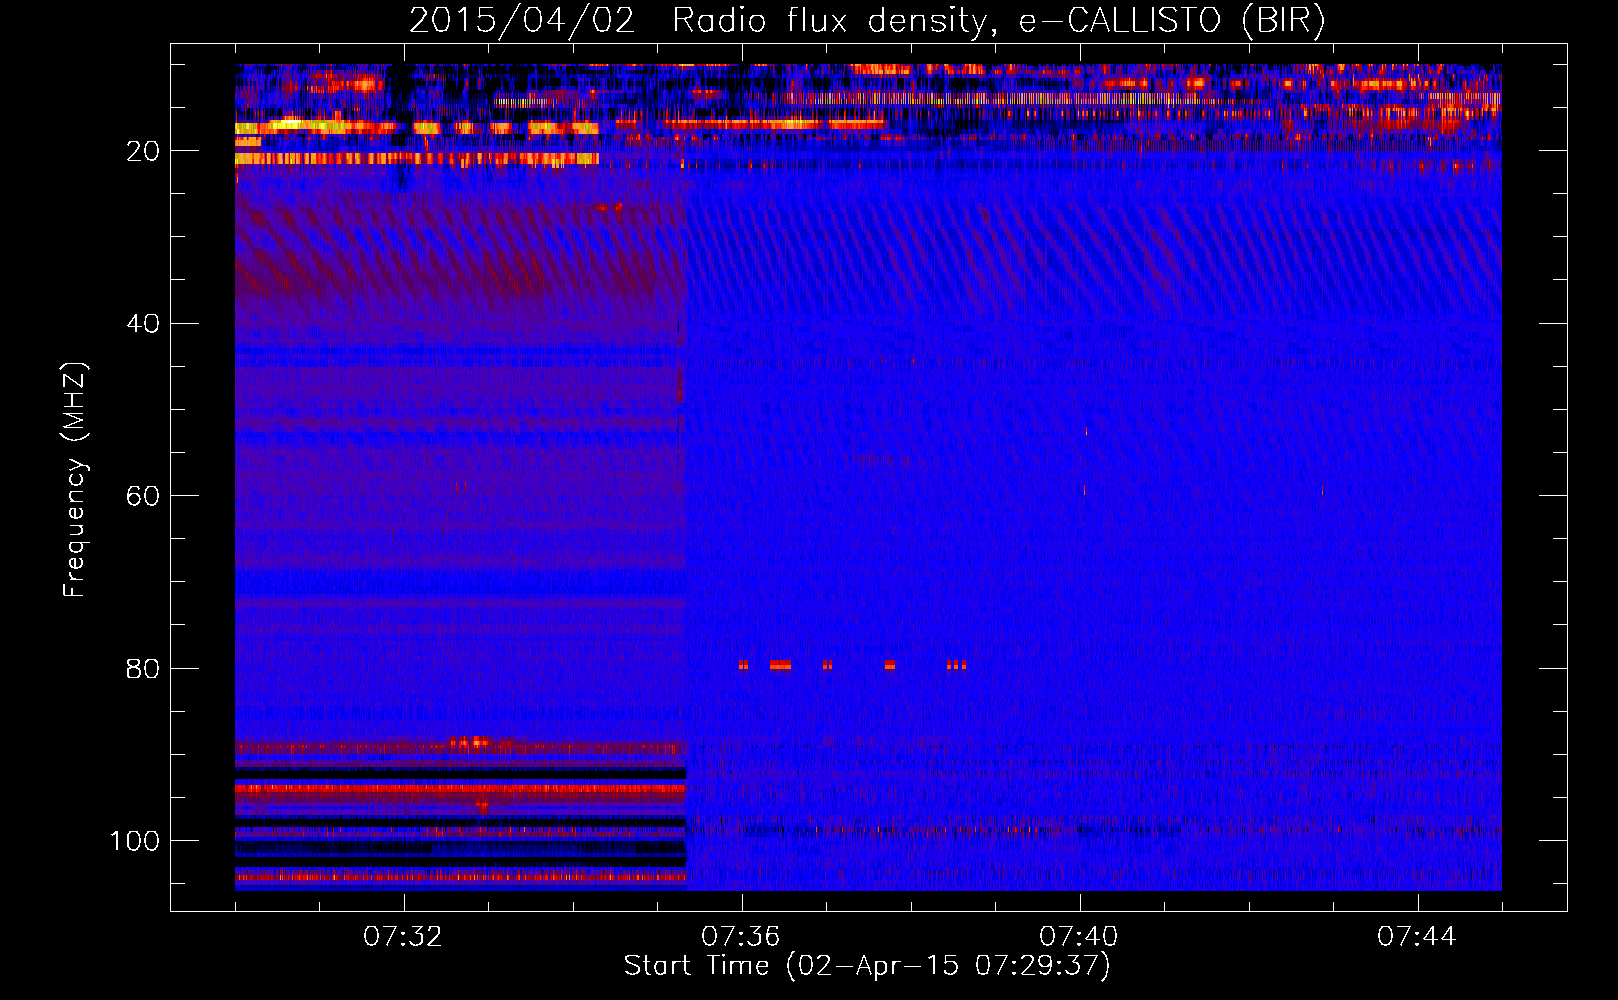1618x1000 pixels.
Task: Click the date '2015/04/02' in the title
Action: 522,21
